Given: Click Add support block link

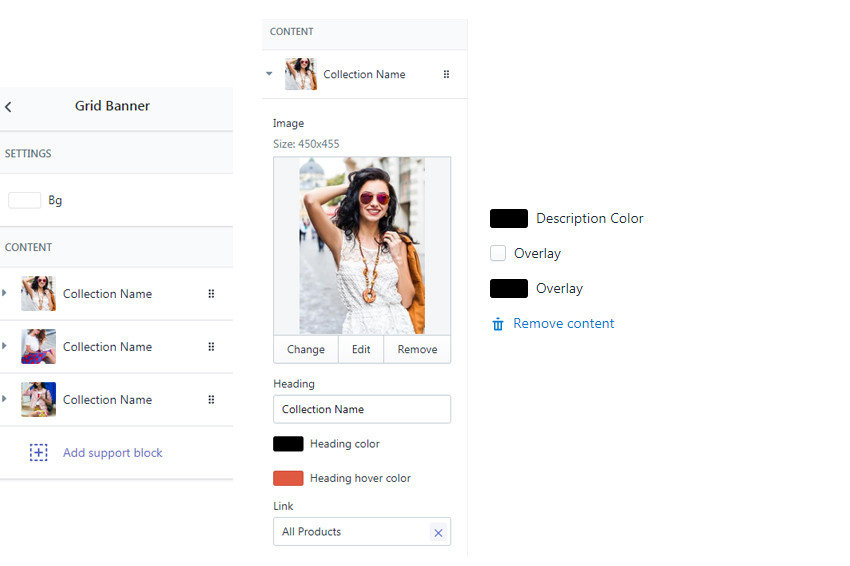Looking at the screenshot, I should click(x=112, y=453).
